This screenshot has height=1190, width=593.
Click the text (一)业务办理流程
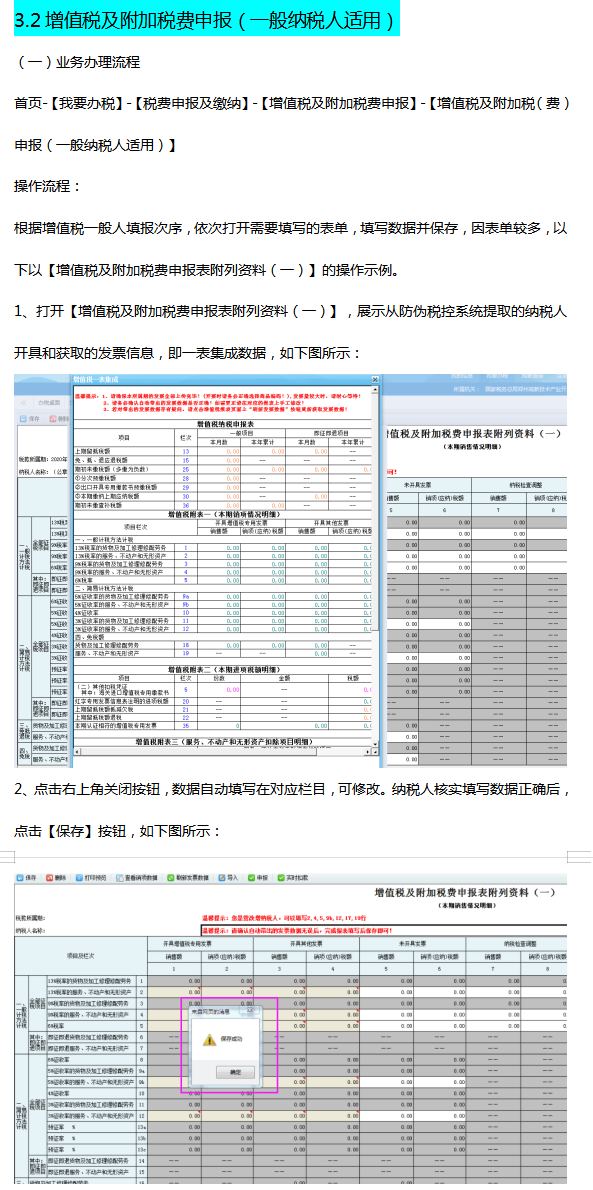77,62
